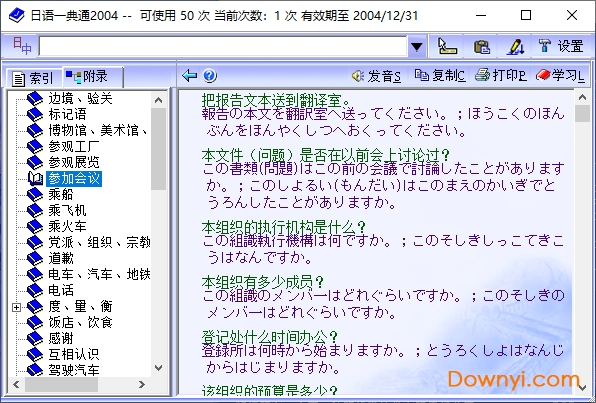
Task: Click the clipboard paste toolbar icon
Action: (x=482, y=47)
